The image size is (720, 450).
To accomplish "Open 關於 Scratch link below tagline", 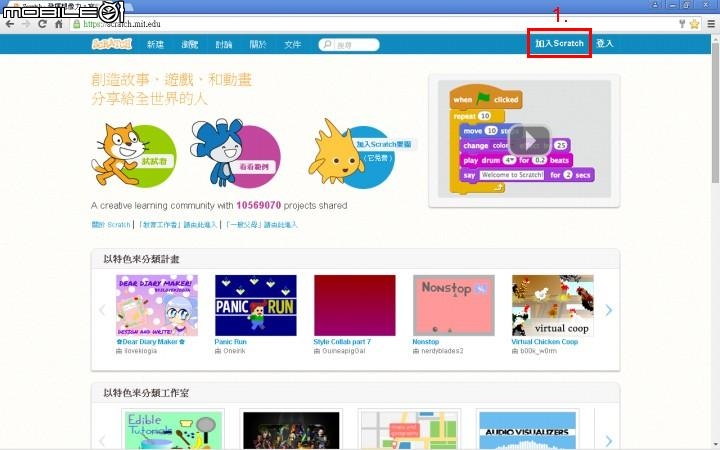I will coord(111,225).
